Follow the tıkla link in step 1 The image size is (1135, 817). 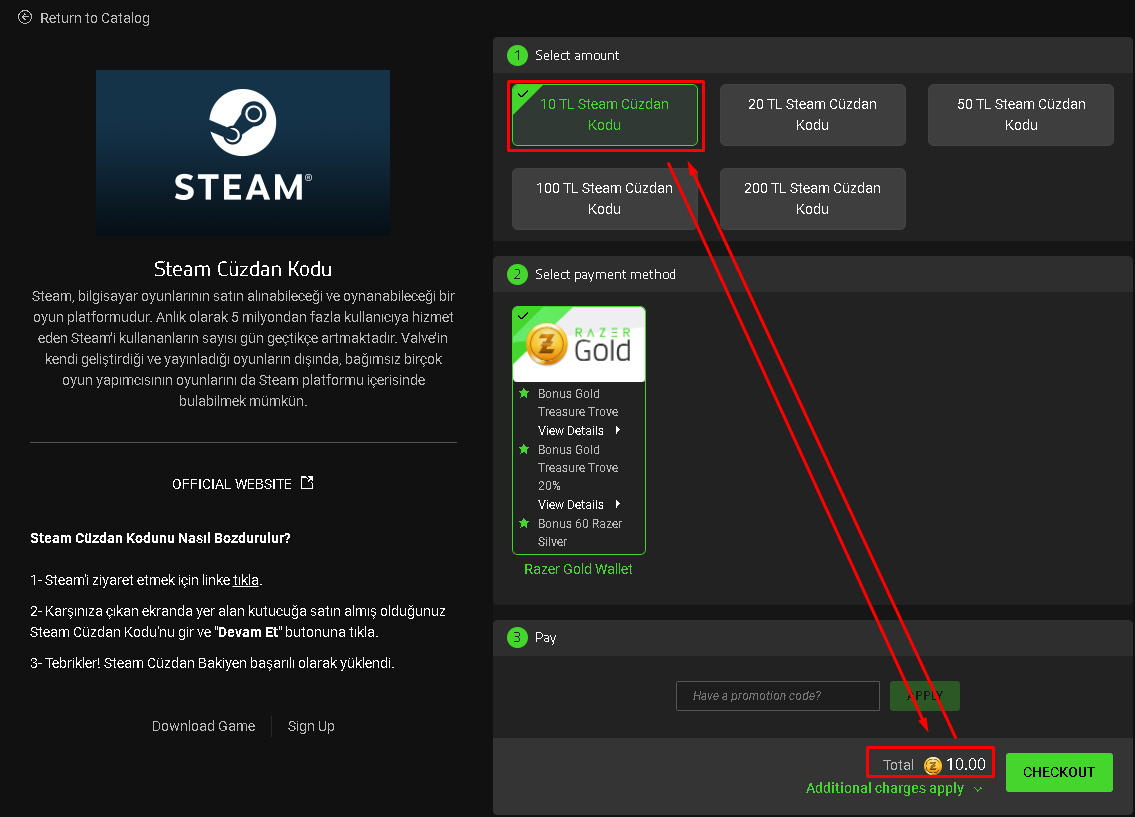(x=245, y=580)
